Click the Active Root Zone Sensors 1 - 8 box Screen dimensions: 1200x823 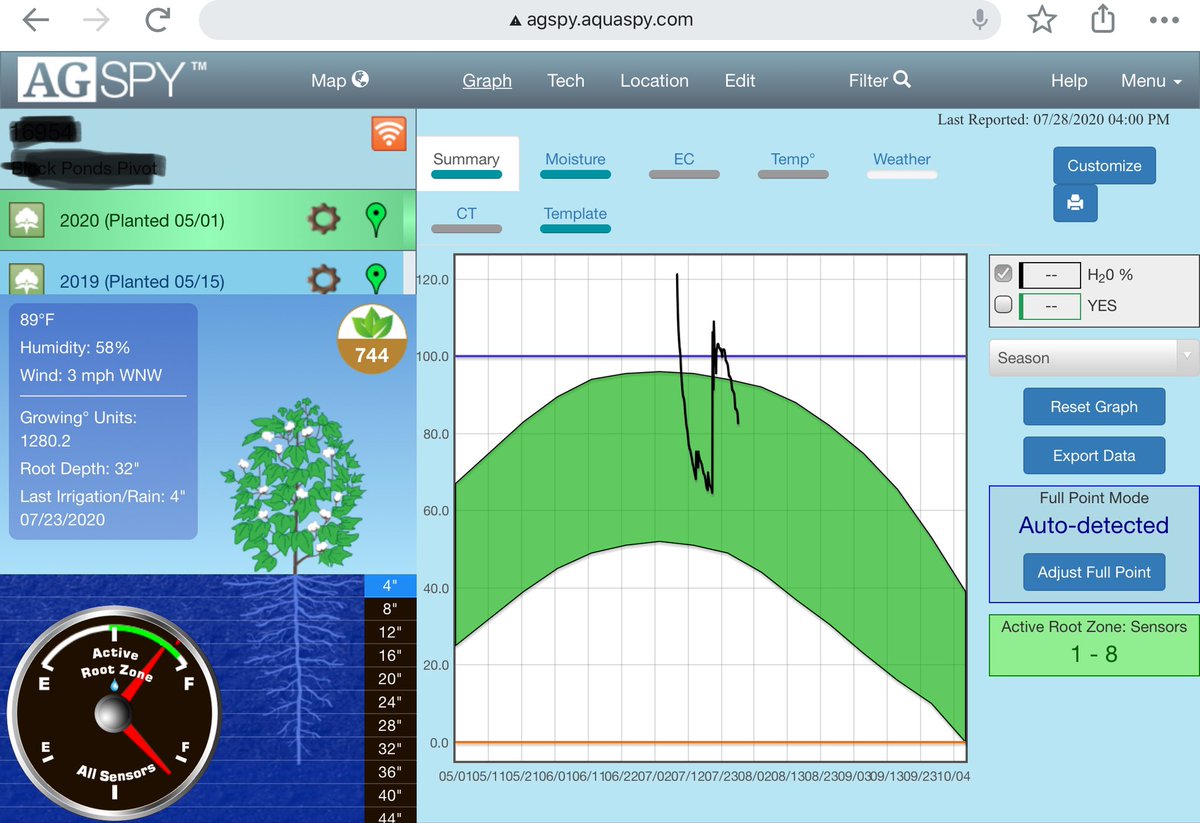pyautogui.click(x=1094, y=645)
